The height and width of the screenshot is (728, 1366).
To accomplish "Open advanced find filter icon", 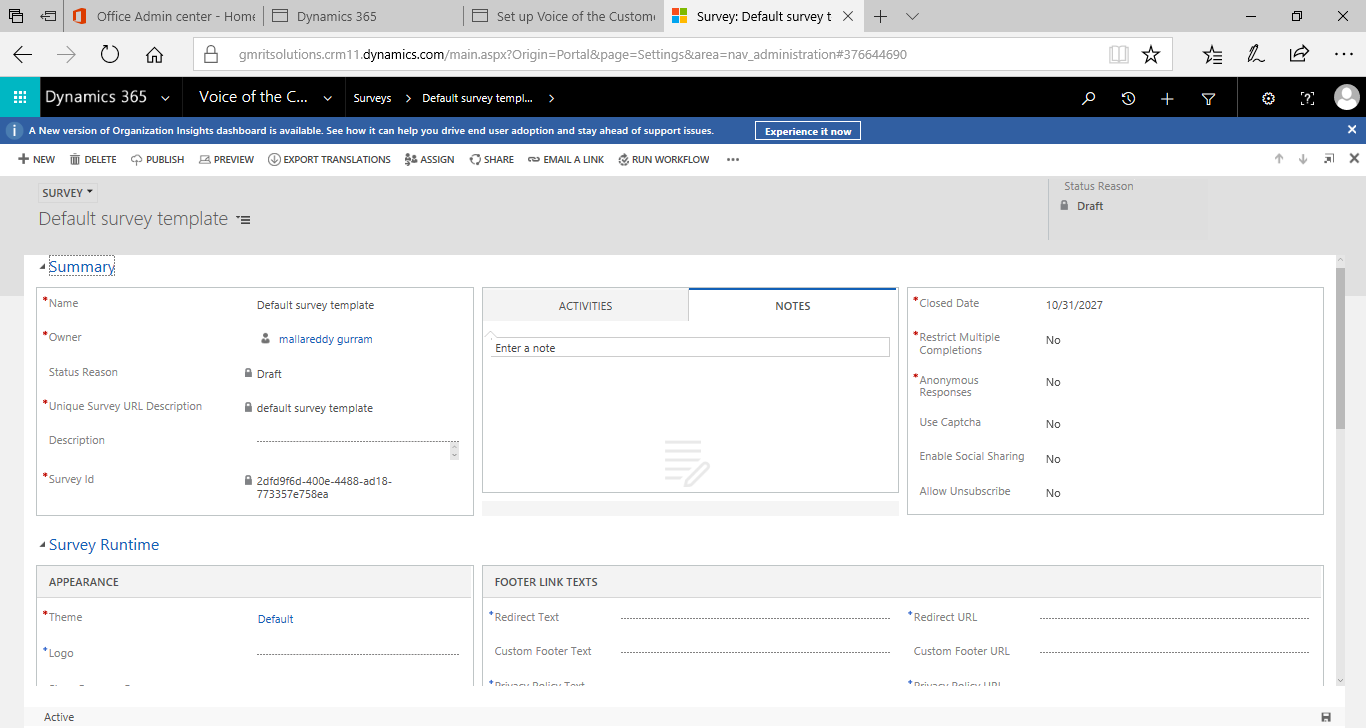I will click(x=1208, y=98).
